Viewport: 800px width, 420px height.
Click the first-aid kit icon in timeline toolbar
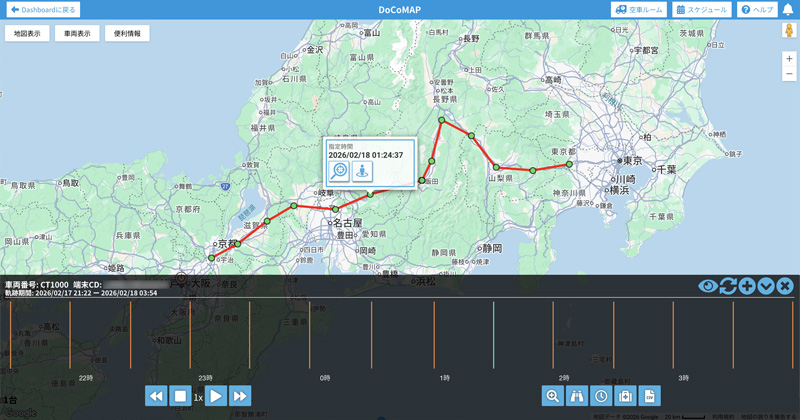tap(625, 396)
